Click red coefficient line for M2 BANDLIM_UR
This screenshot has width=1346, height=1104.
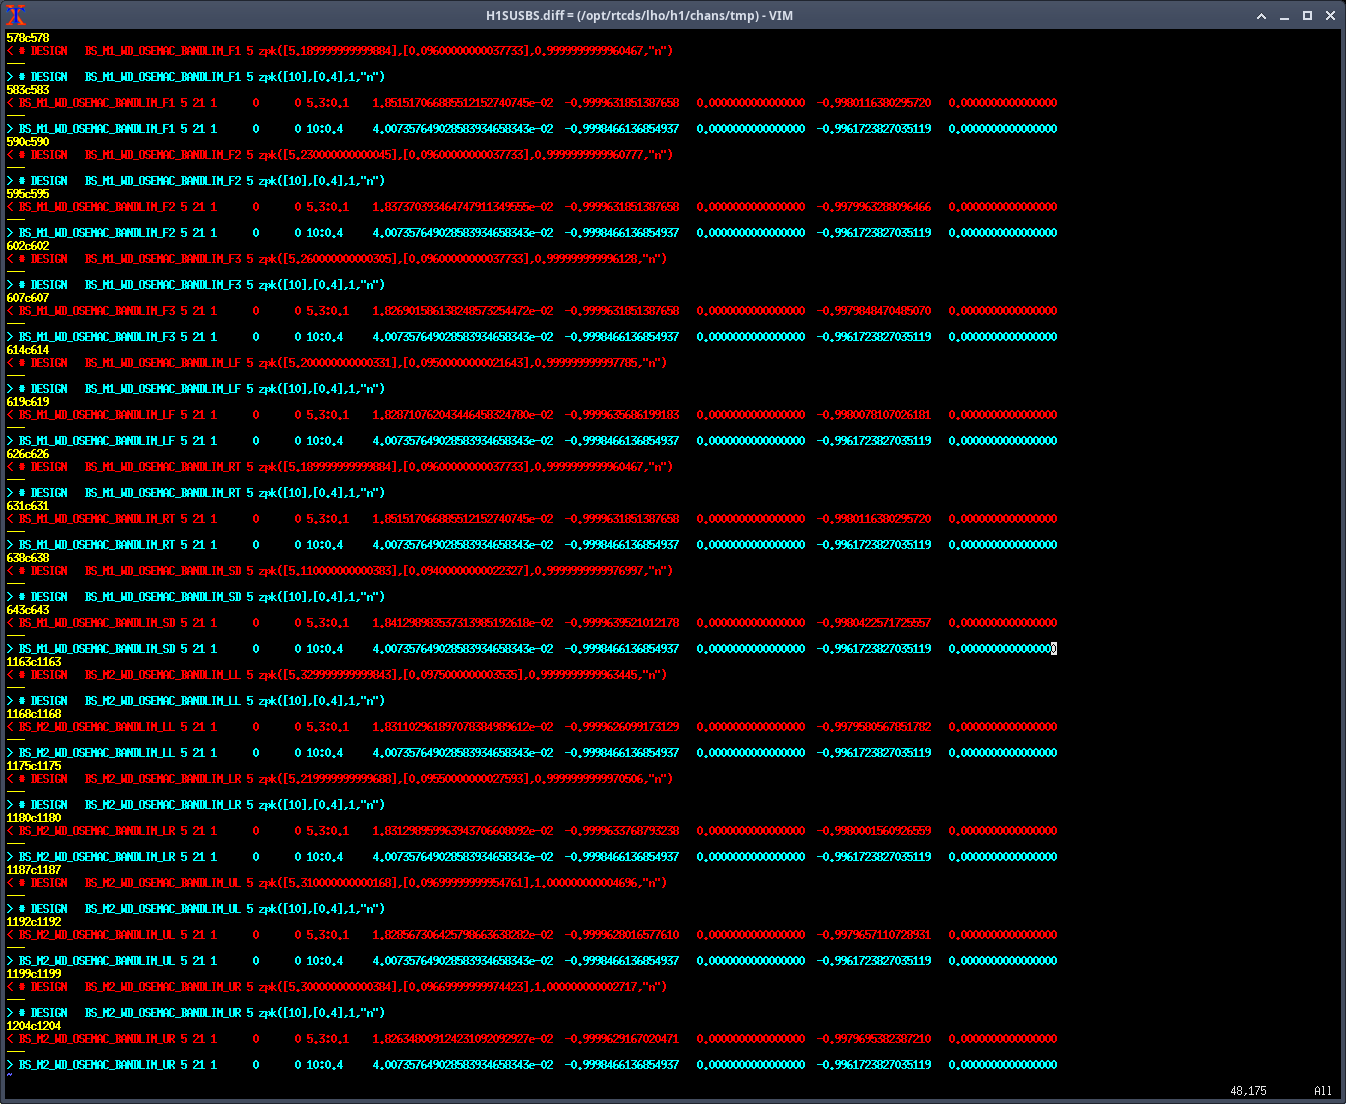500,1039
